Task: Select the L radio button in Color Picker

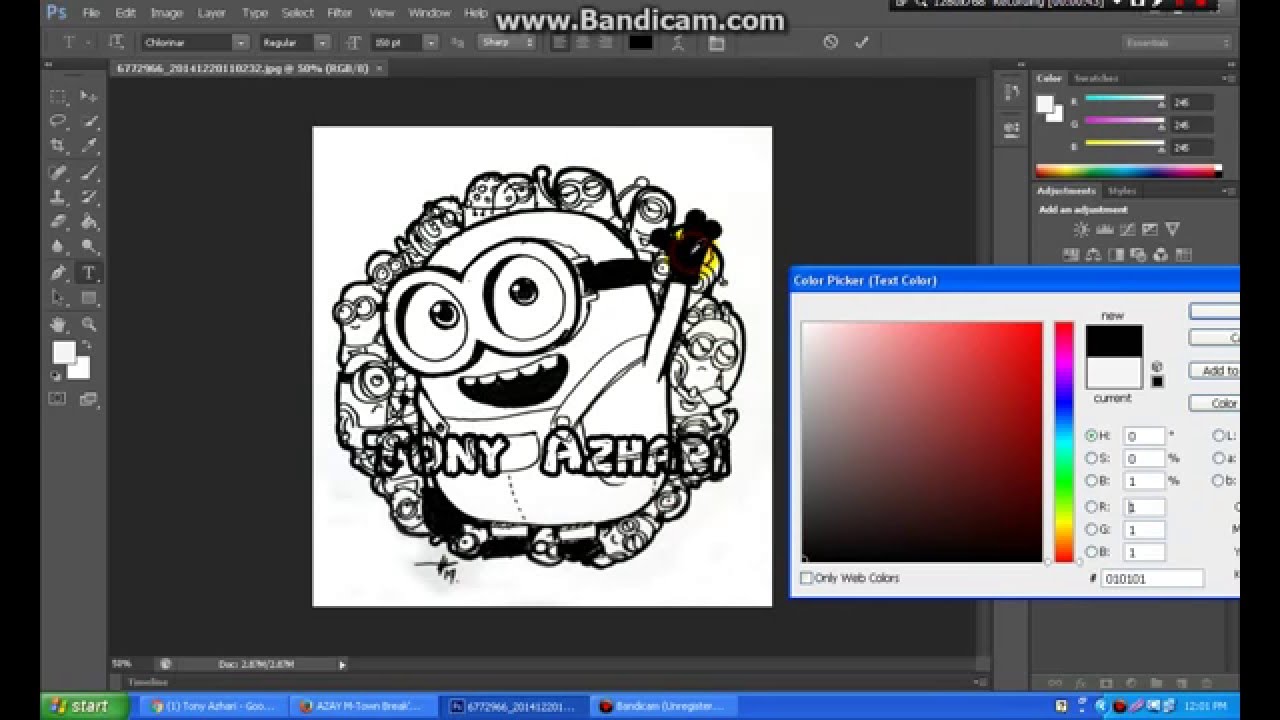Action: 1218,436
